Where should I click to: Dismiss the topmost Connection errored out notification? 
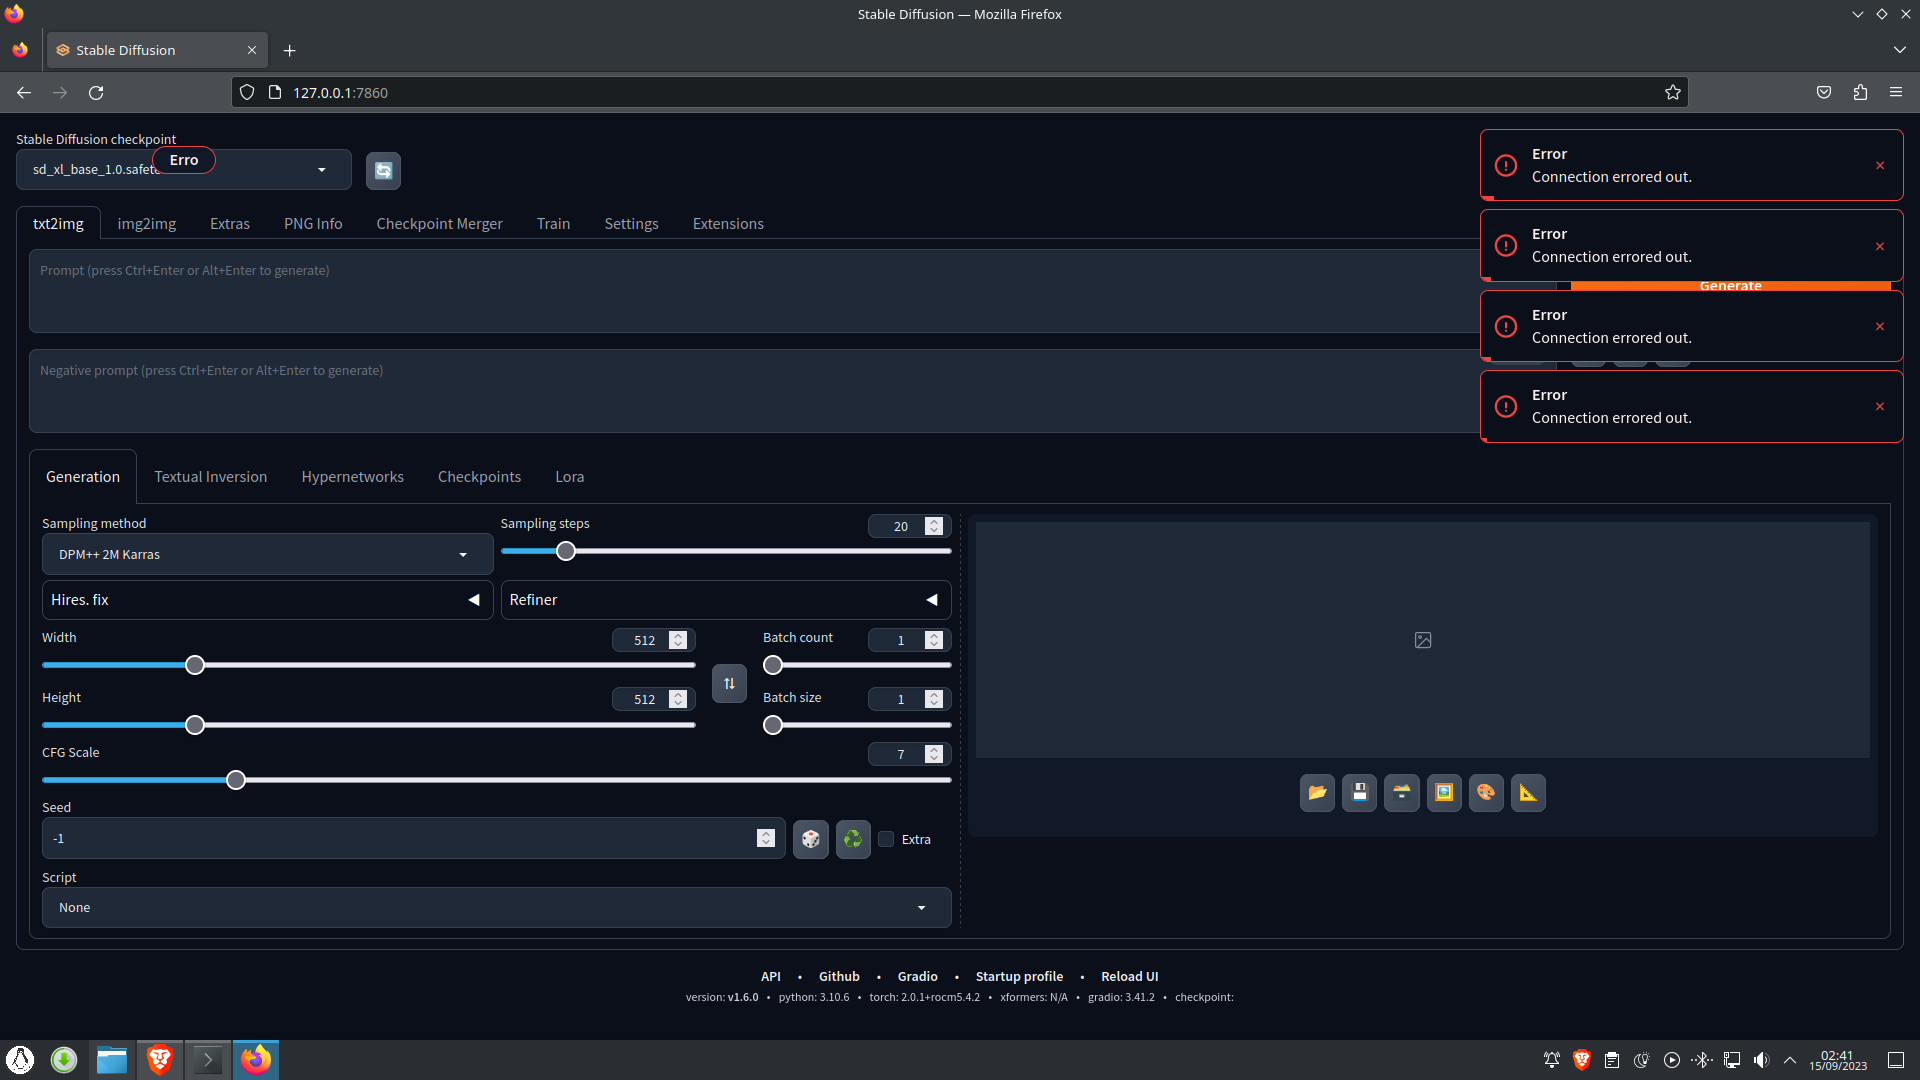pyautogui.click(x=1879, y=165)
